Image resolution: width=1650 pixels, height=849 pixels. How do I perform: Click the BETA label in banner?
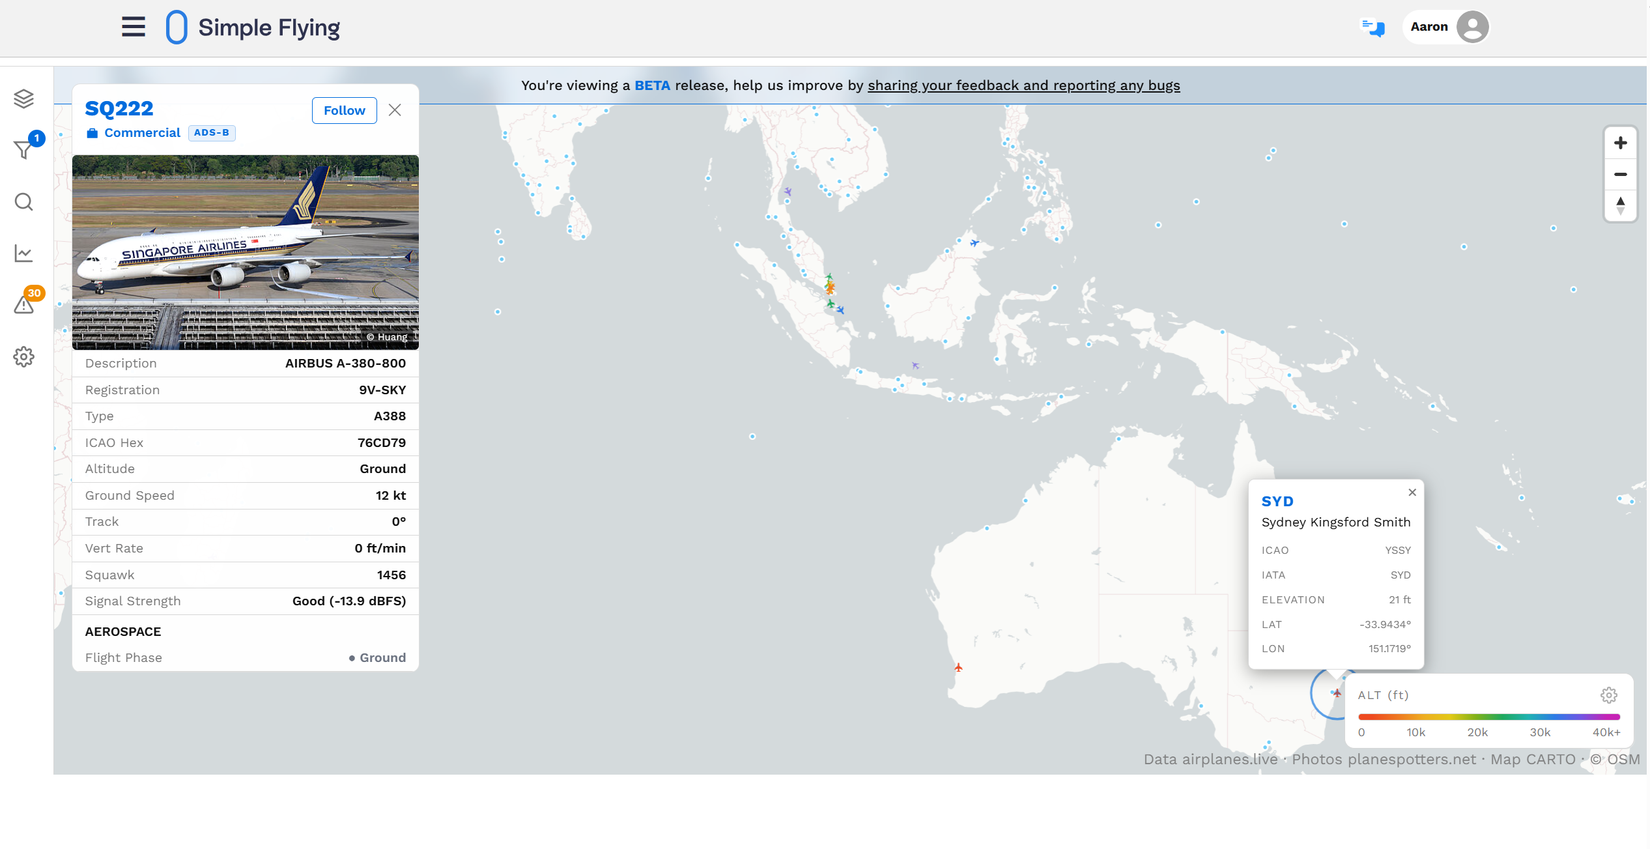click(652, 85)
